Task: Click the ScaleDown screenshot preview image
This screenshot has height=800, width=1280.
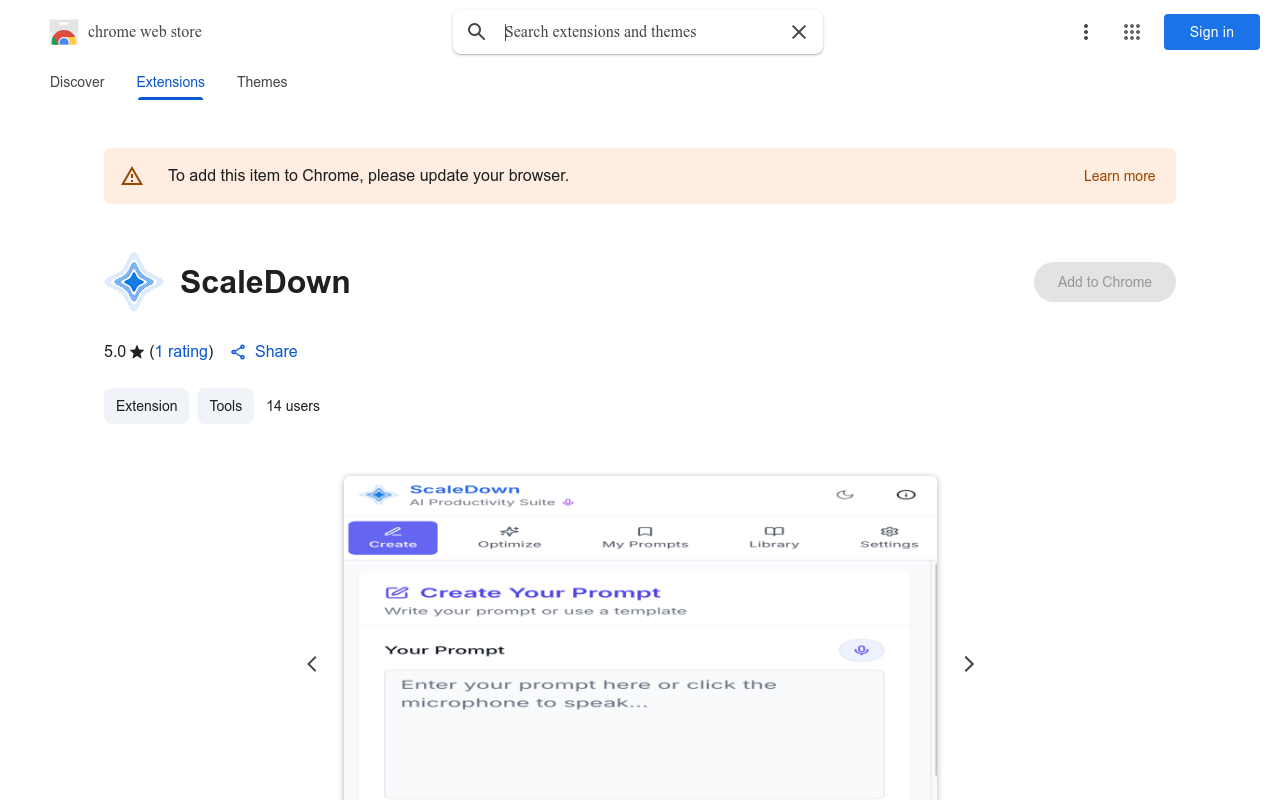Action: 640,637
